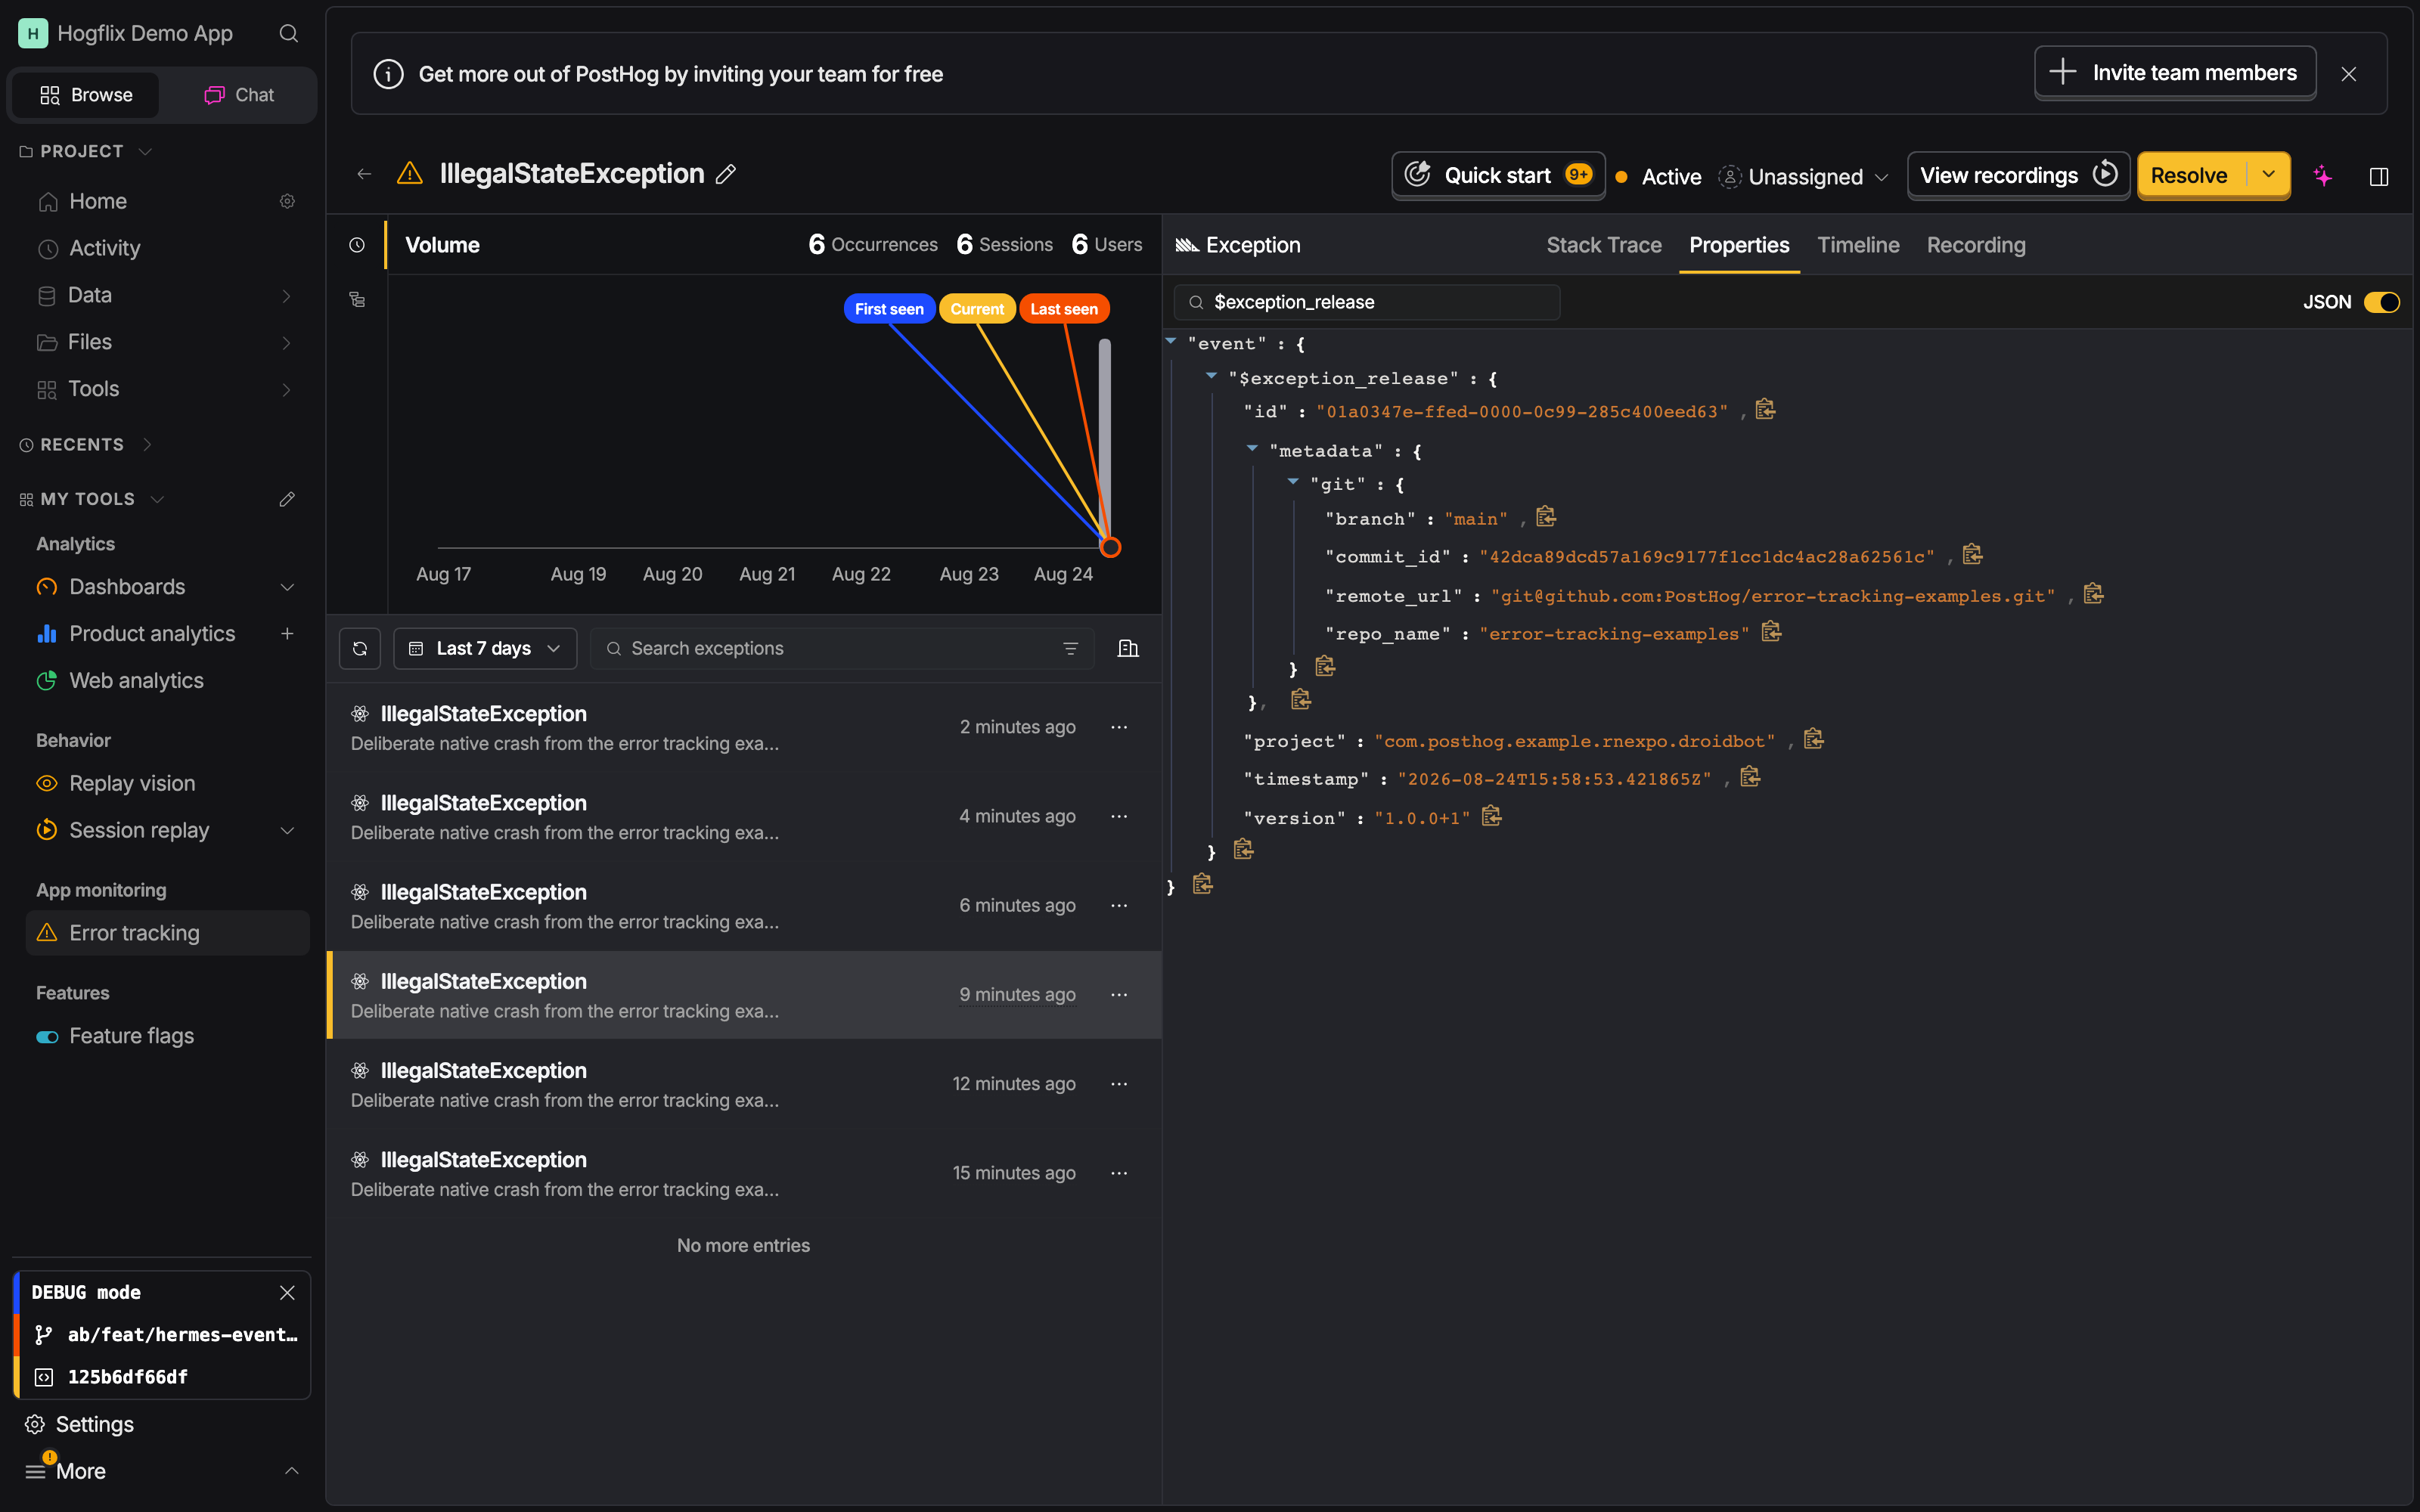Viewport: 2420px width, 1512px height.
Task: Switch to the Timeline tab
Action: [1858, 245]
